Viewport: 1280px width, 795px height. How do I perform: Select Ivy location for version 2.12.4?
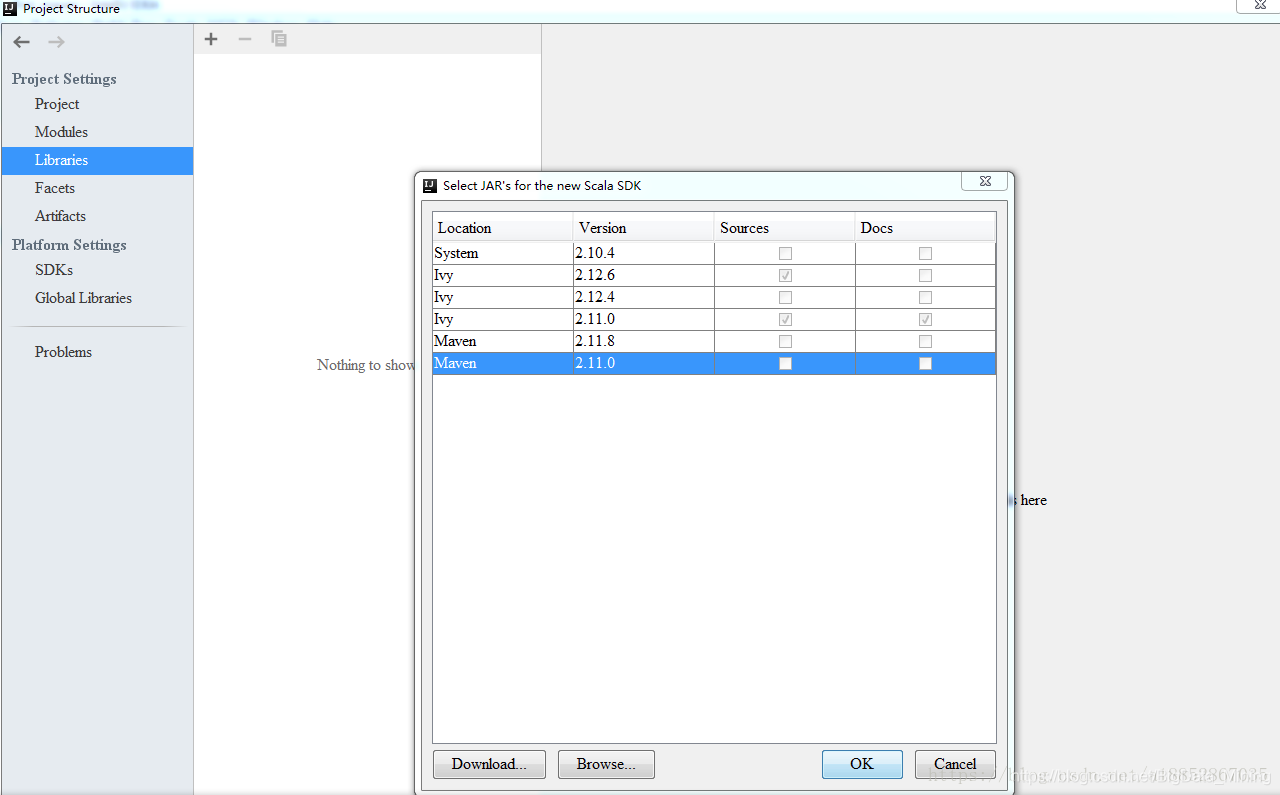tap(503, 298)
